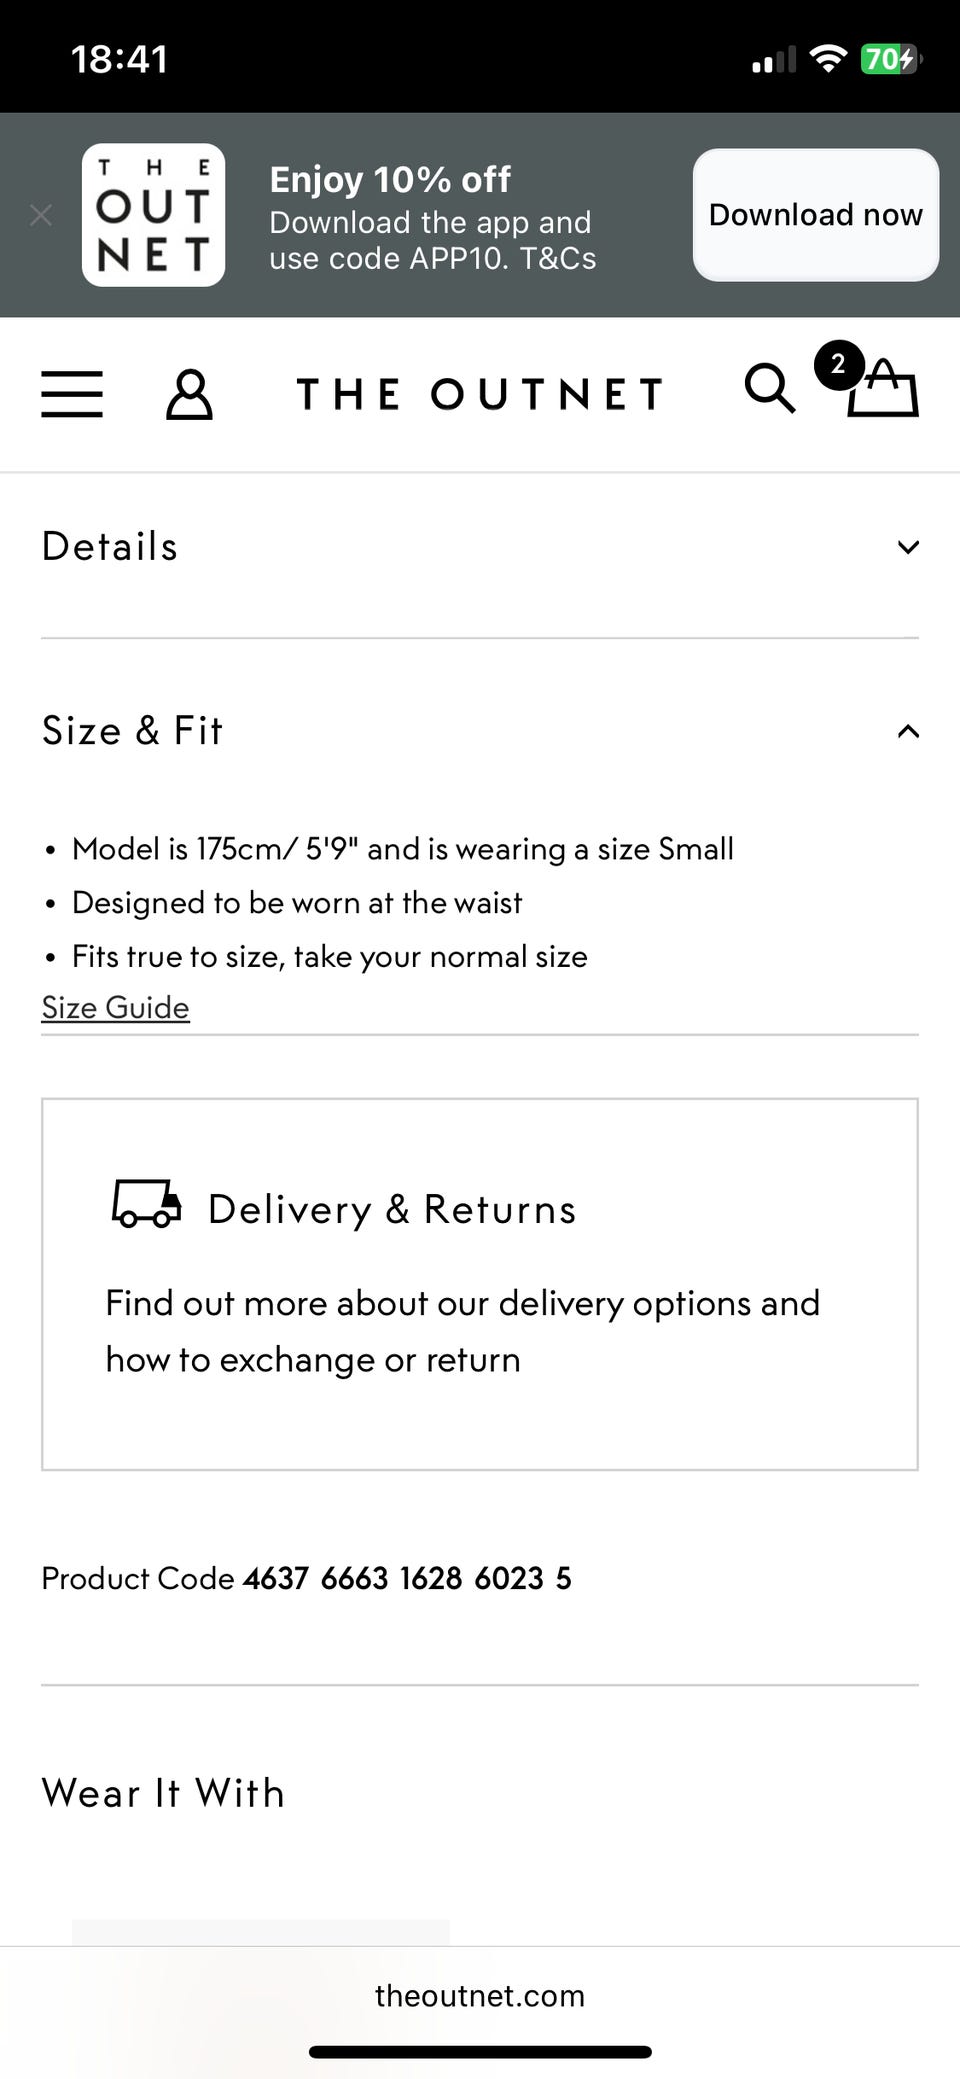Tap The Outnet app logo tile

[153, 215]
